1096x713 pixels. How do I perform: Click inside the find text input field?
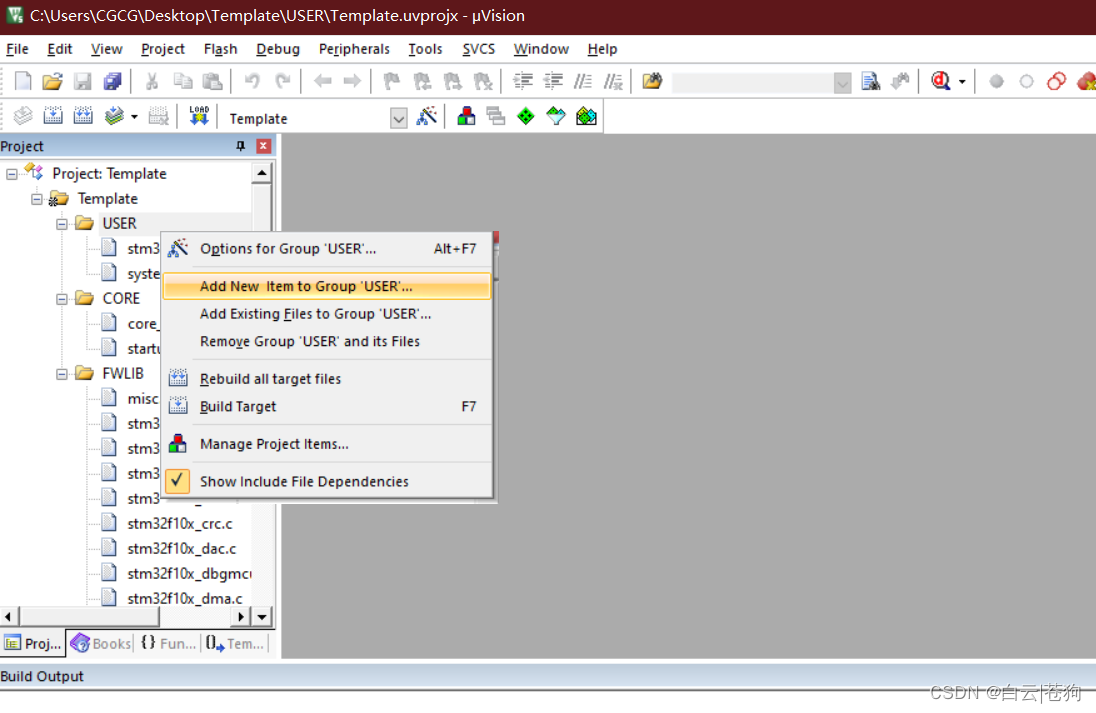(752, 83)
